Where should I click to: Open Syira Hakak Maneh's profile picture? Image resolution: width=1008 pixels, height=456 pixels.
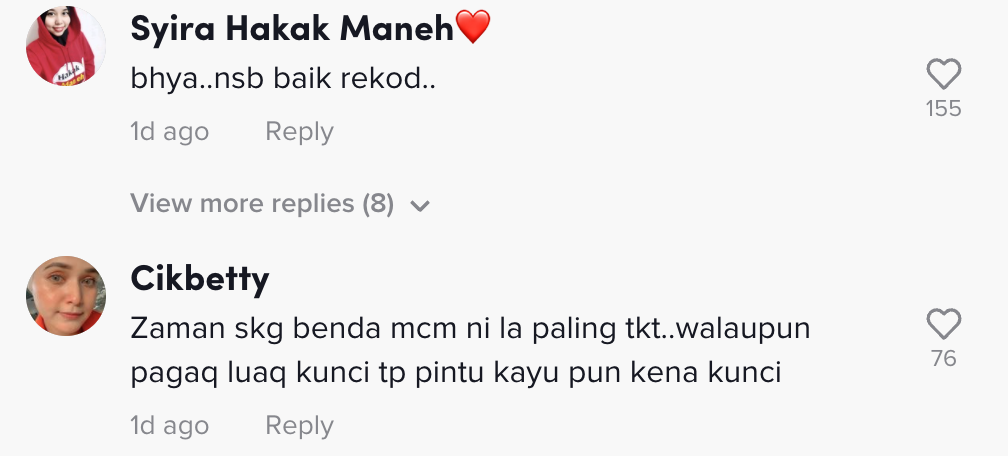[x=66, y=46]
